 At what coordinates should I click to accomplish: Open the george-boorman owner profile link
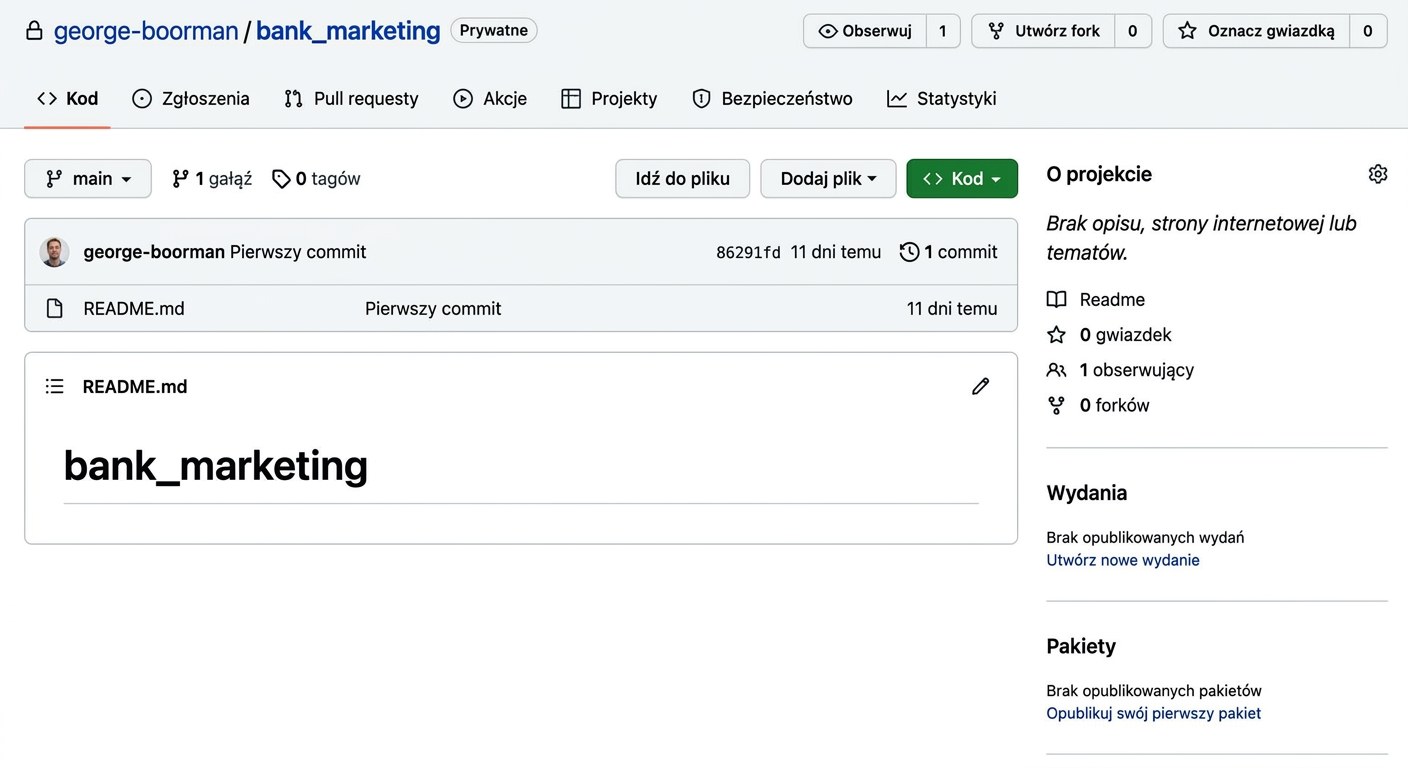click(x=146, y=31)
